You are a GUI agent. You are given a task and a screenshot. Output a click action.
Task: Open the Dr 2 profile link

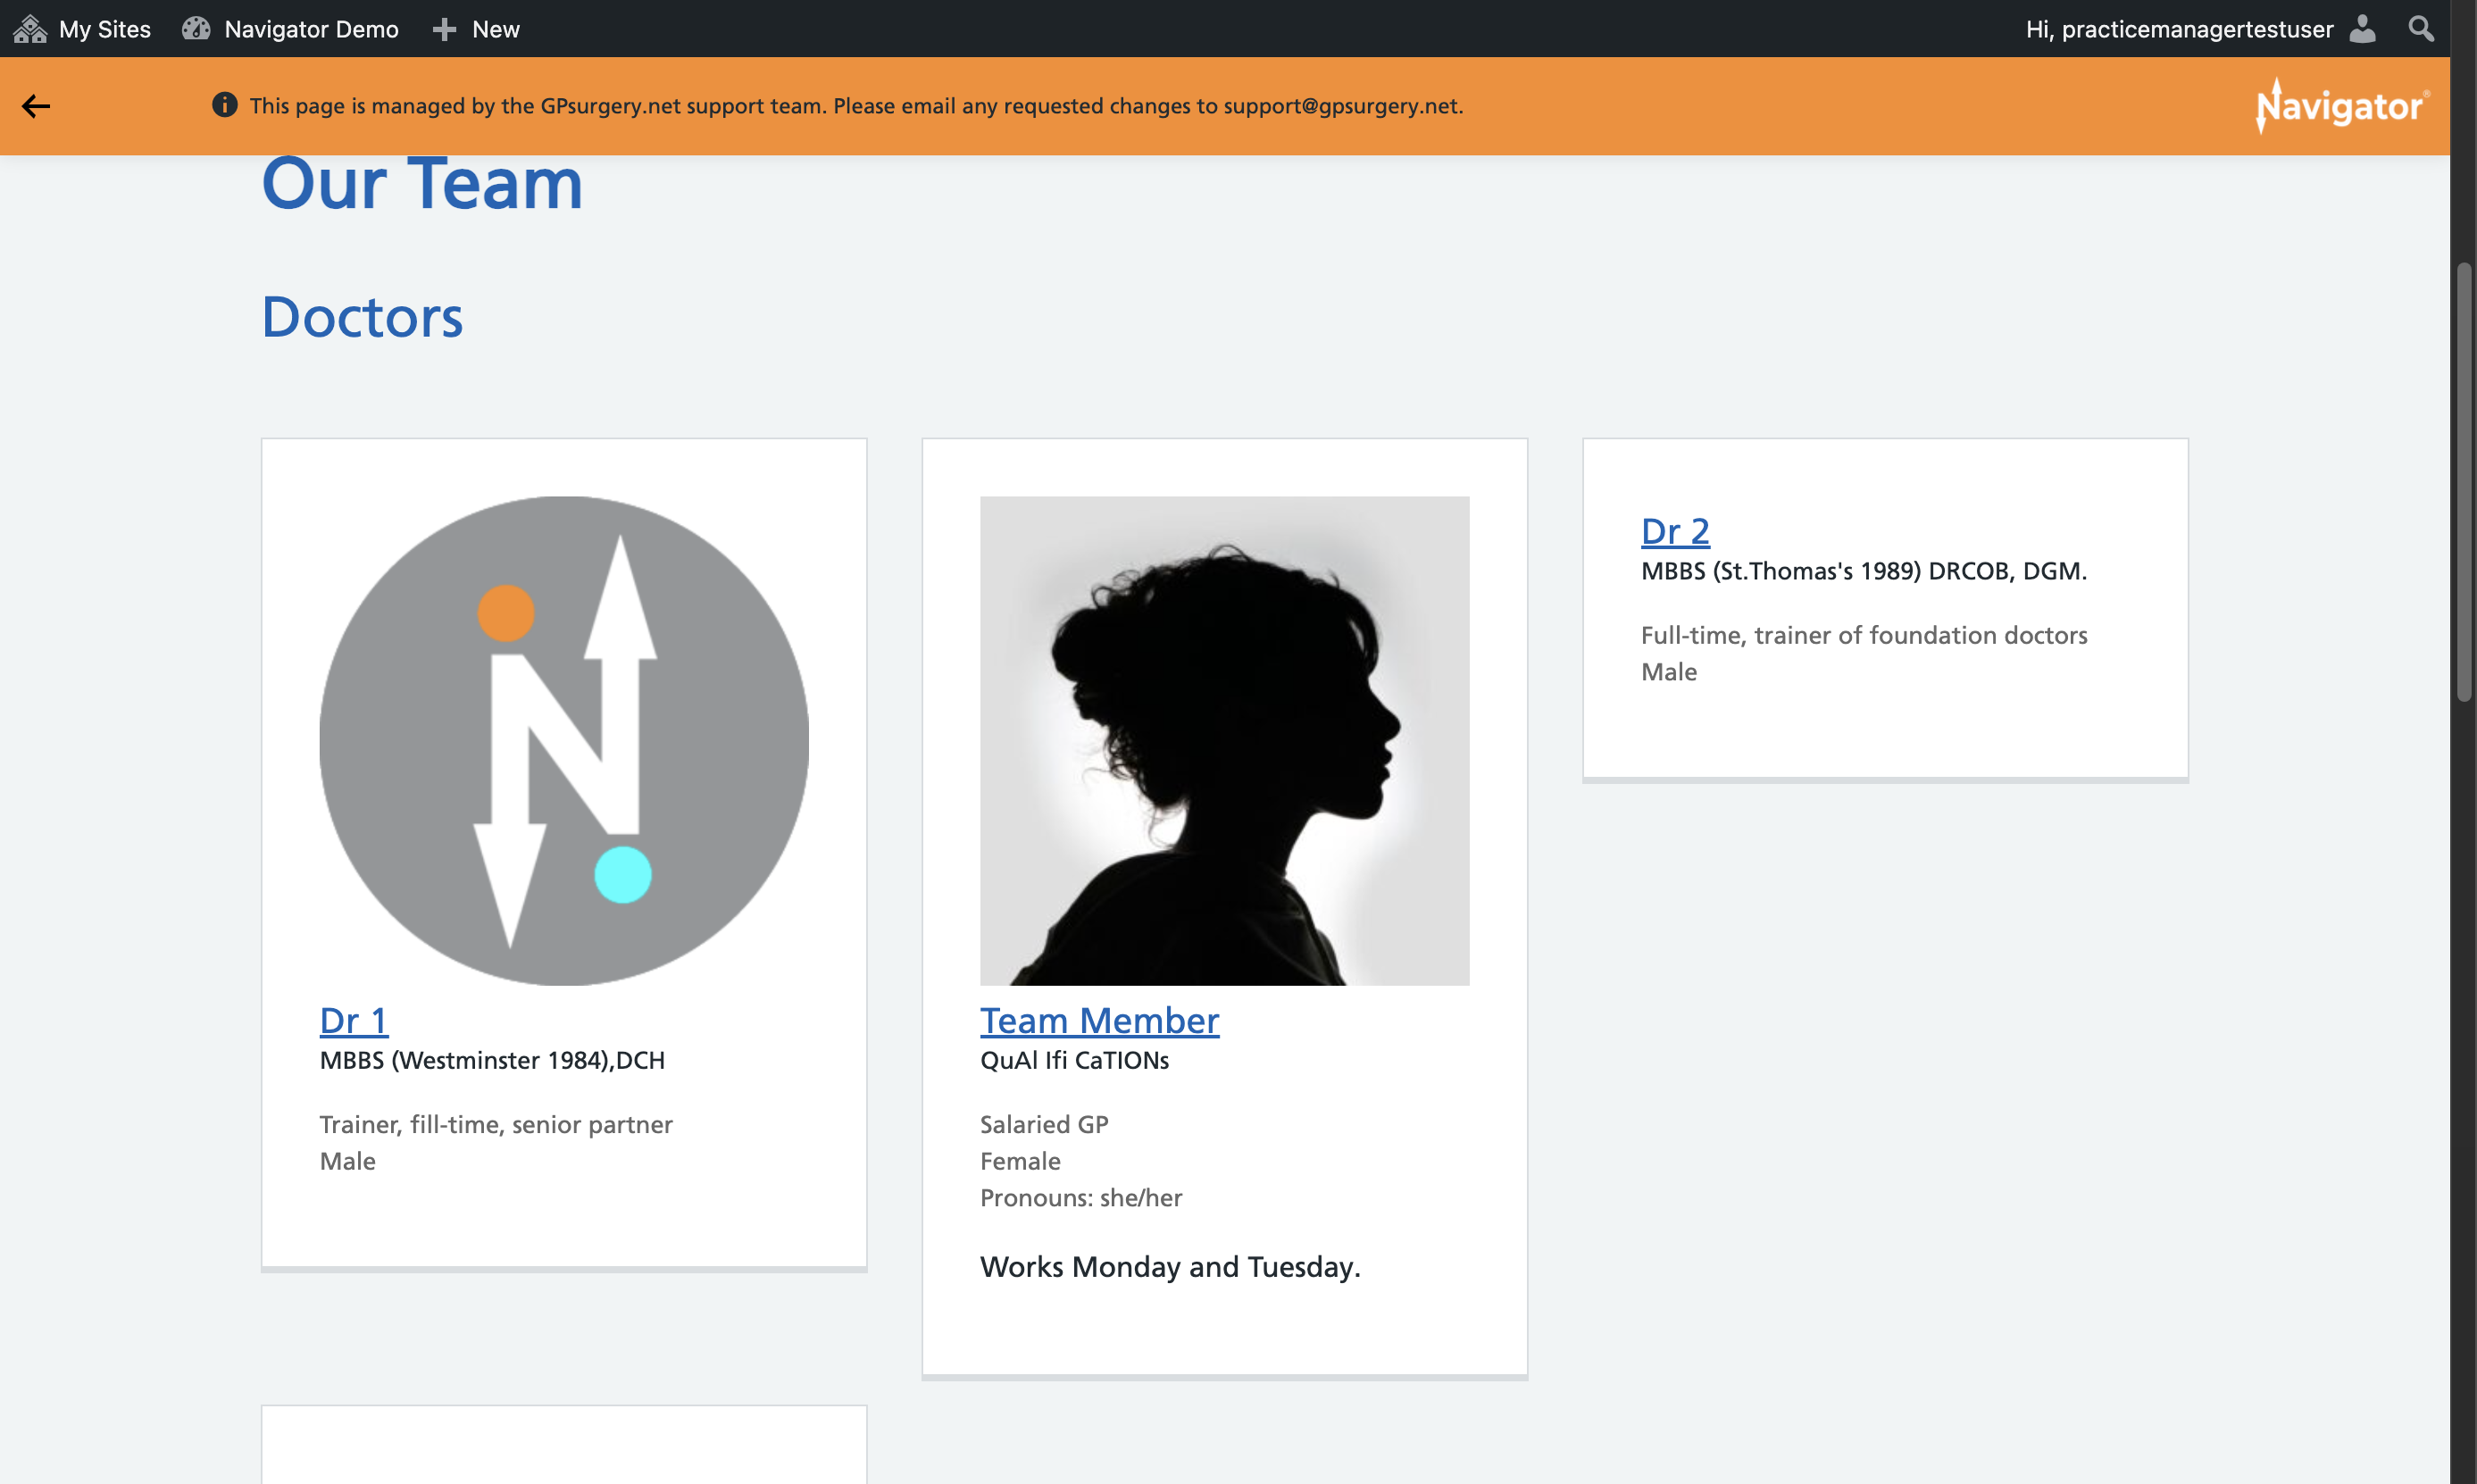coord(1675,531)
